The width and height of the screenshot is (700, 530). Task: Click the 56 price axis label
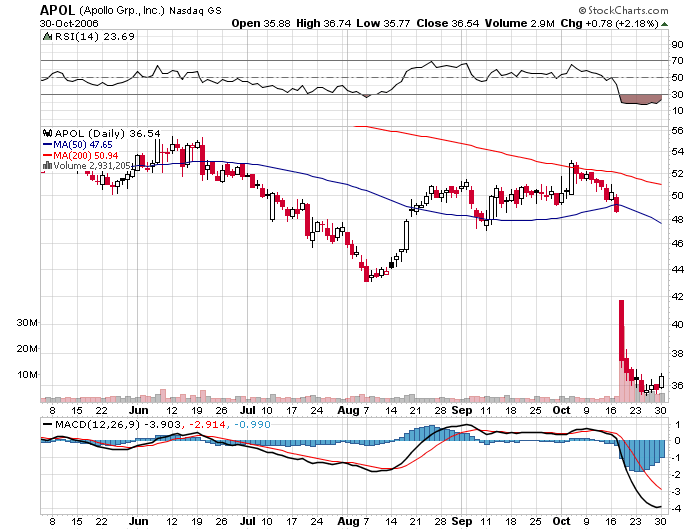point(677,130)
